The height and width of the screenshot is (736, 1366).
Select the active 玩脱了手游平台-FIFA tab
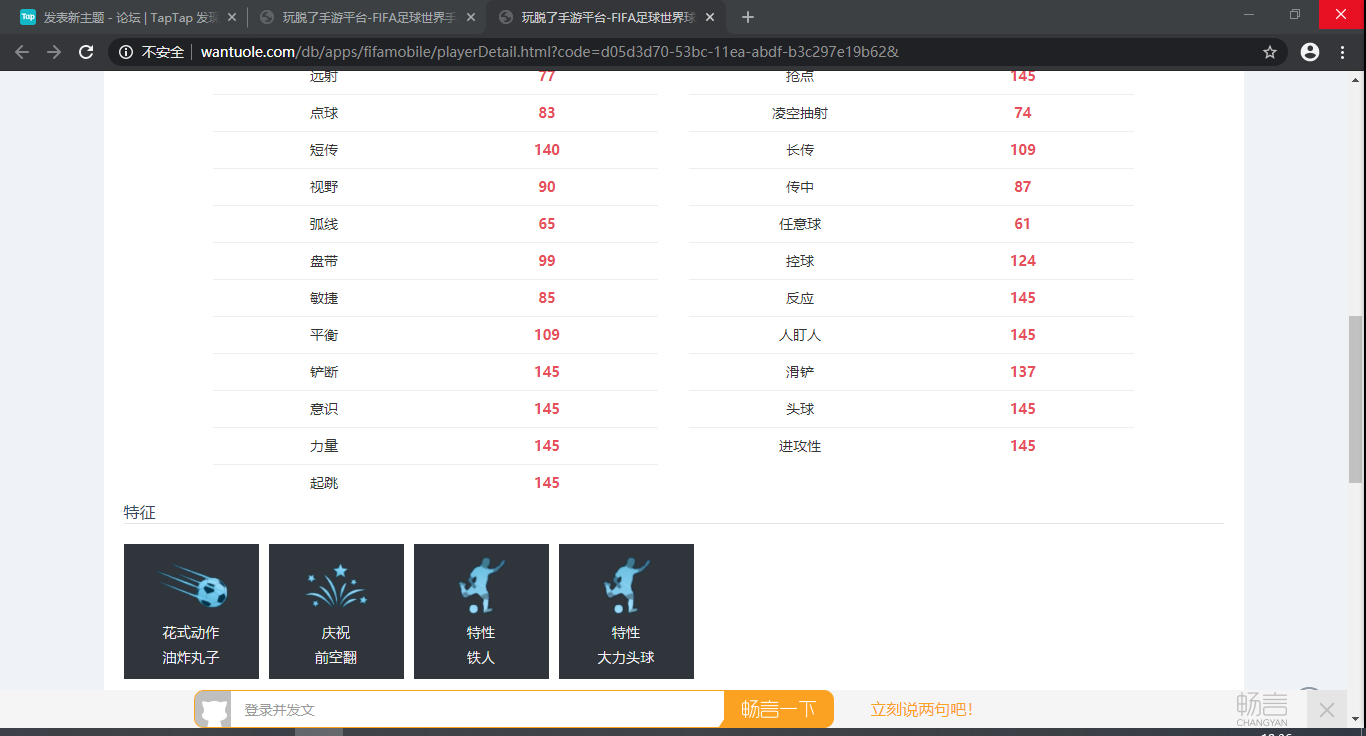(x=606, y=17)
